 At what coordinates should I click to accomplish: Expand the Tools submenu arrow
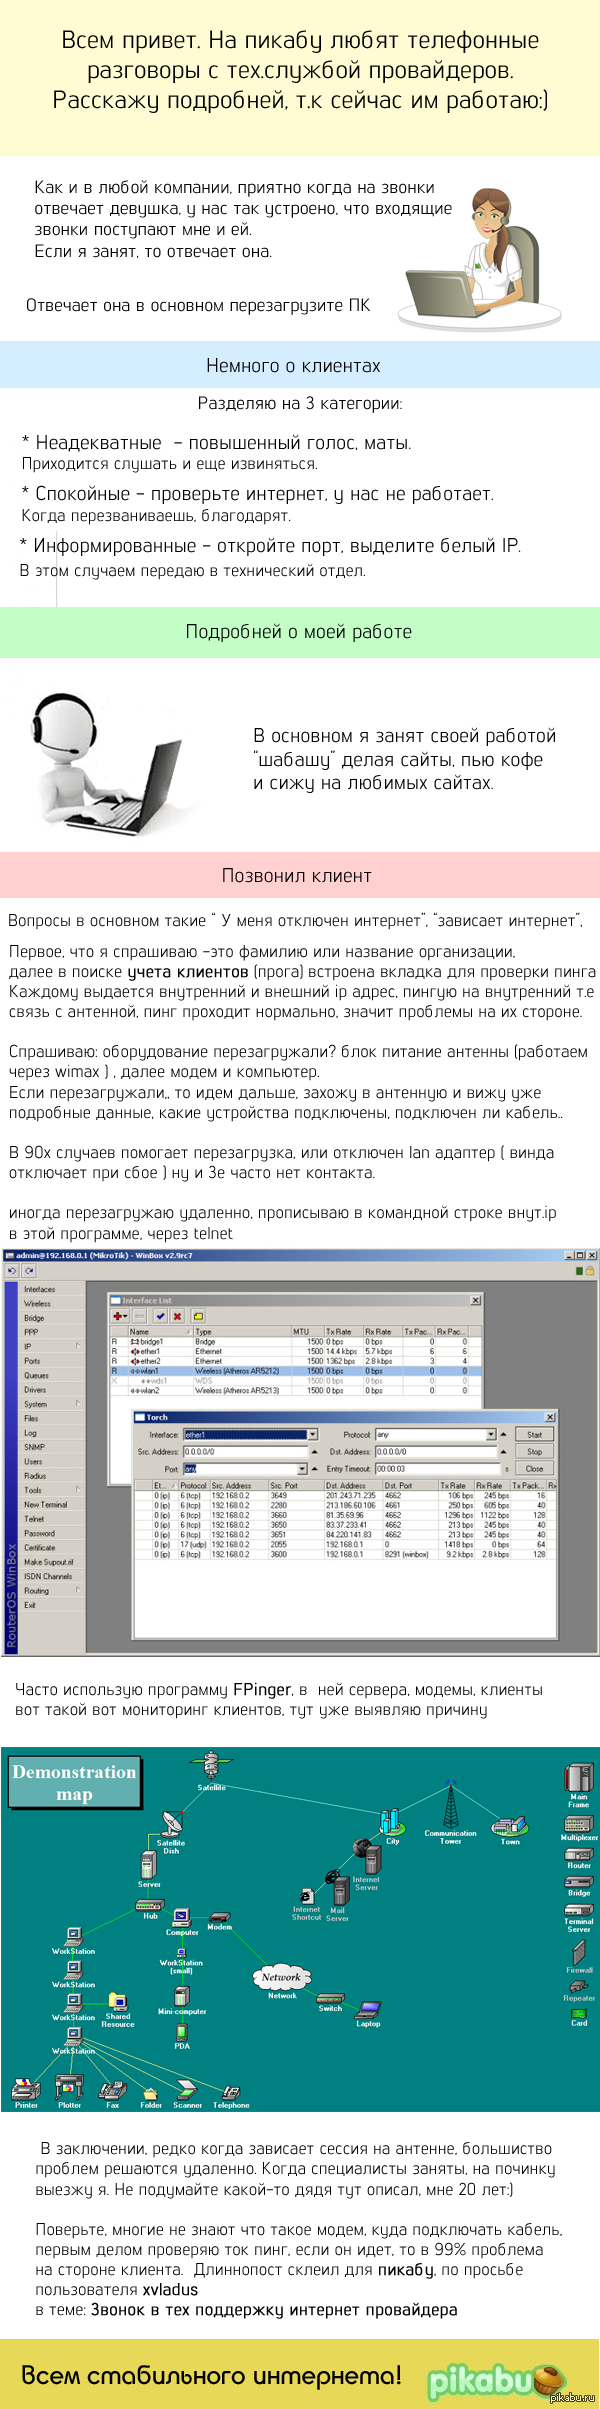click(78, 1490)
